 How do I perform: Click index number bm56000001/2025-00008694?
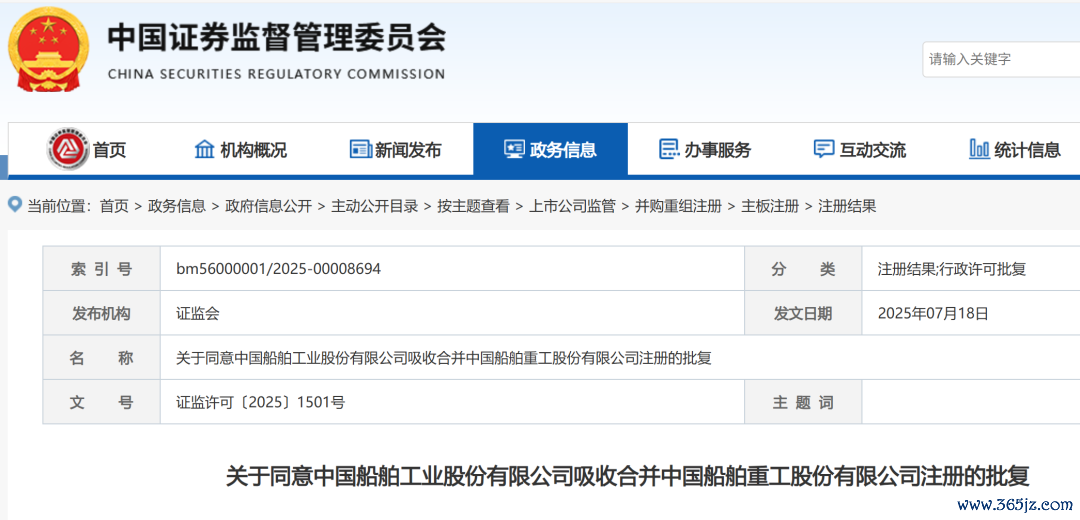click(278, 269)
